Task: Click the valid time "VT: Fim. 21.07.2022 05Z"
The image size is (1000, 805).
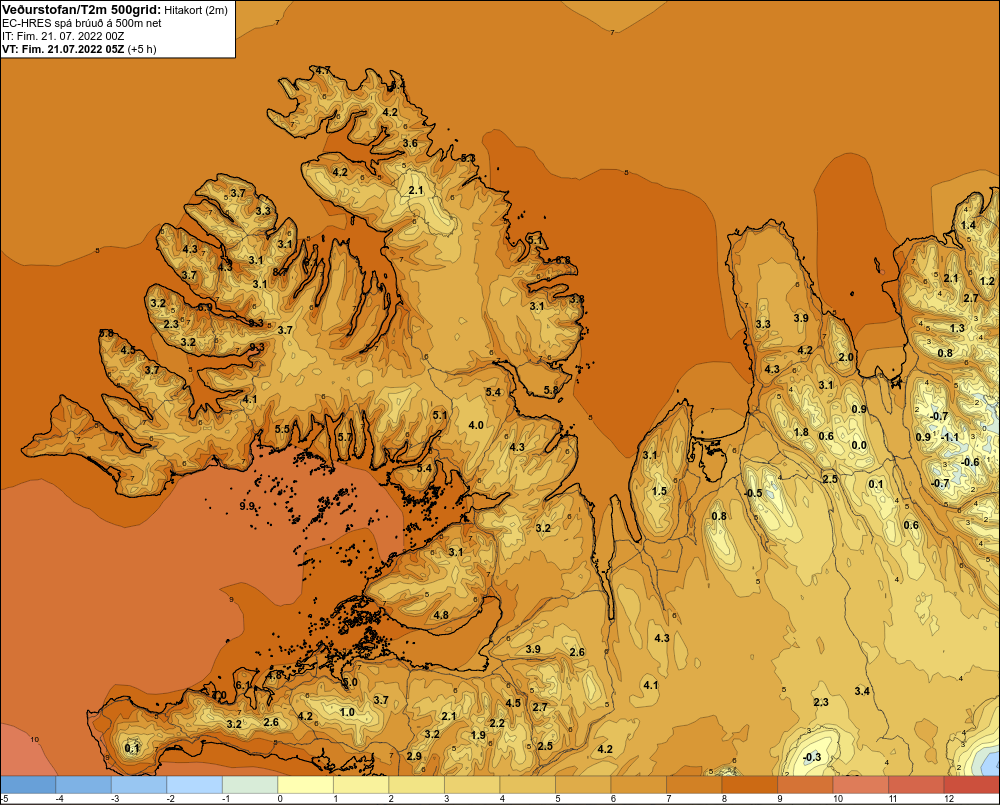Action: [x=63, y=49]
